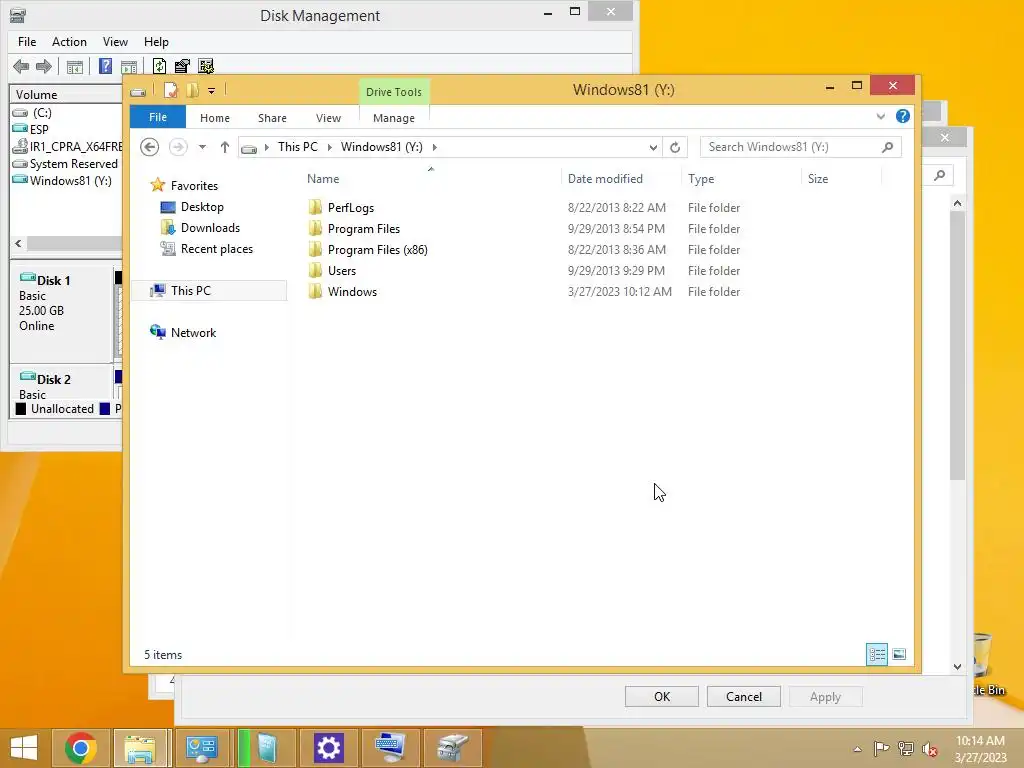This screenshot has width=1024, height=768.
Task: Expand Windows81 (Y:) breadcrumb arrow
Action: click(x=434, y=148)
